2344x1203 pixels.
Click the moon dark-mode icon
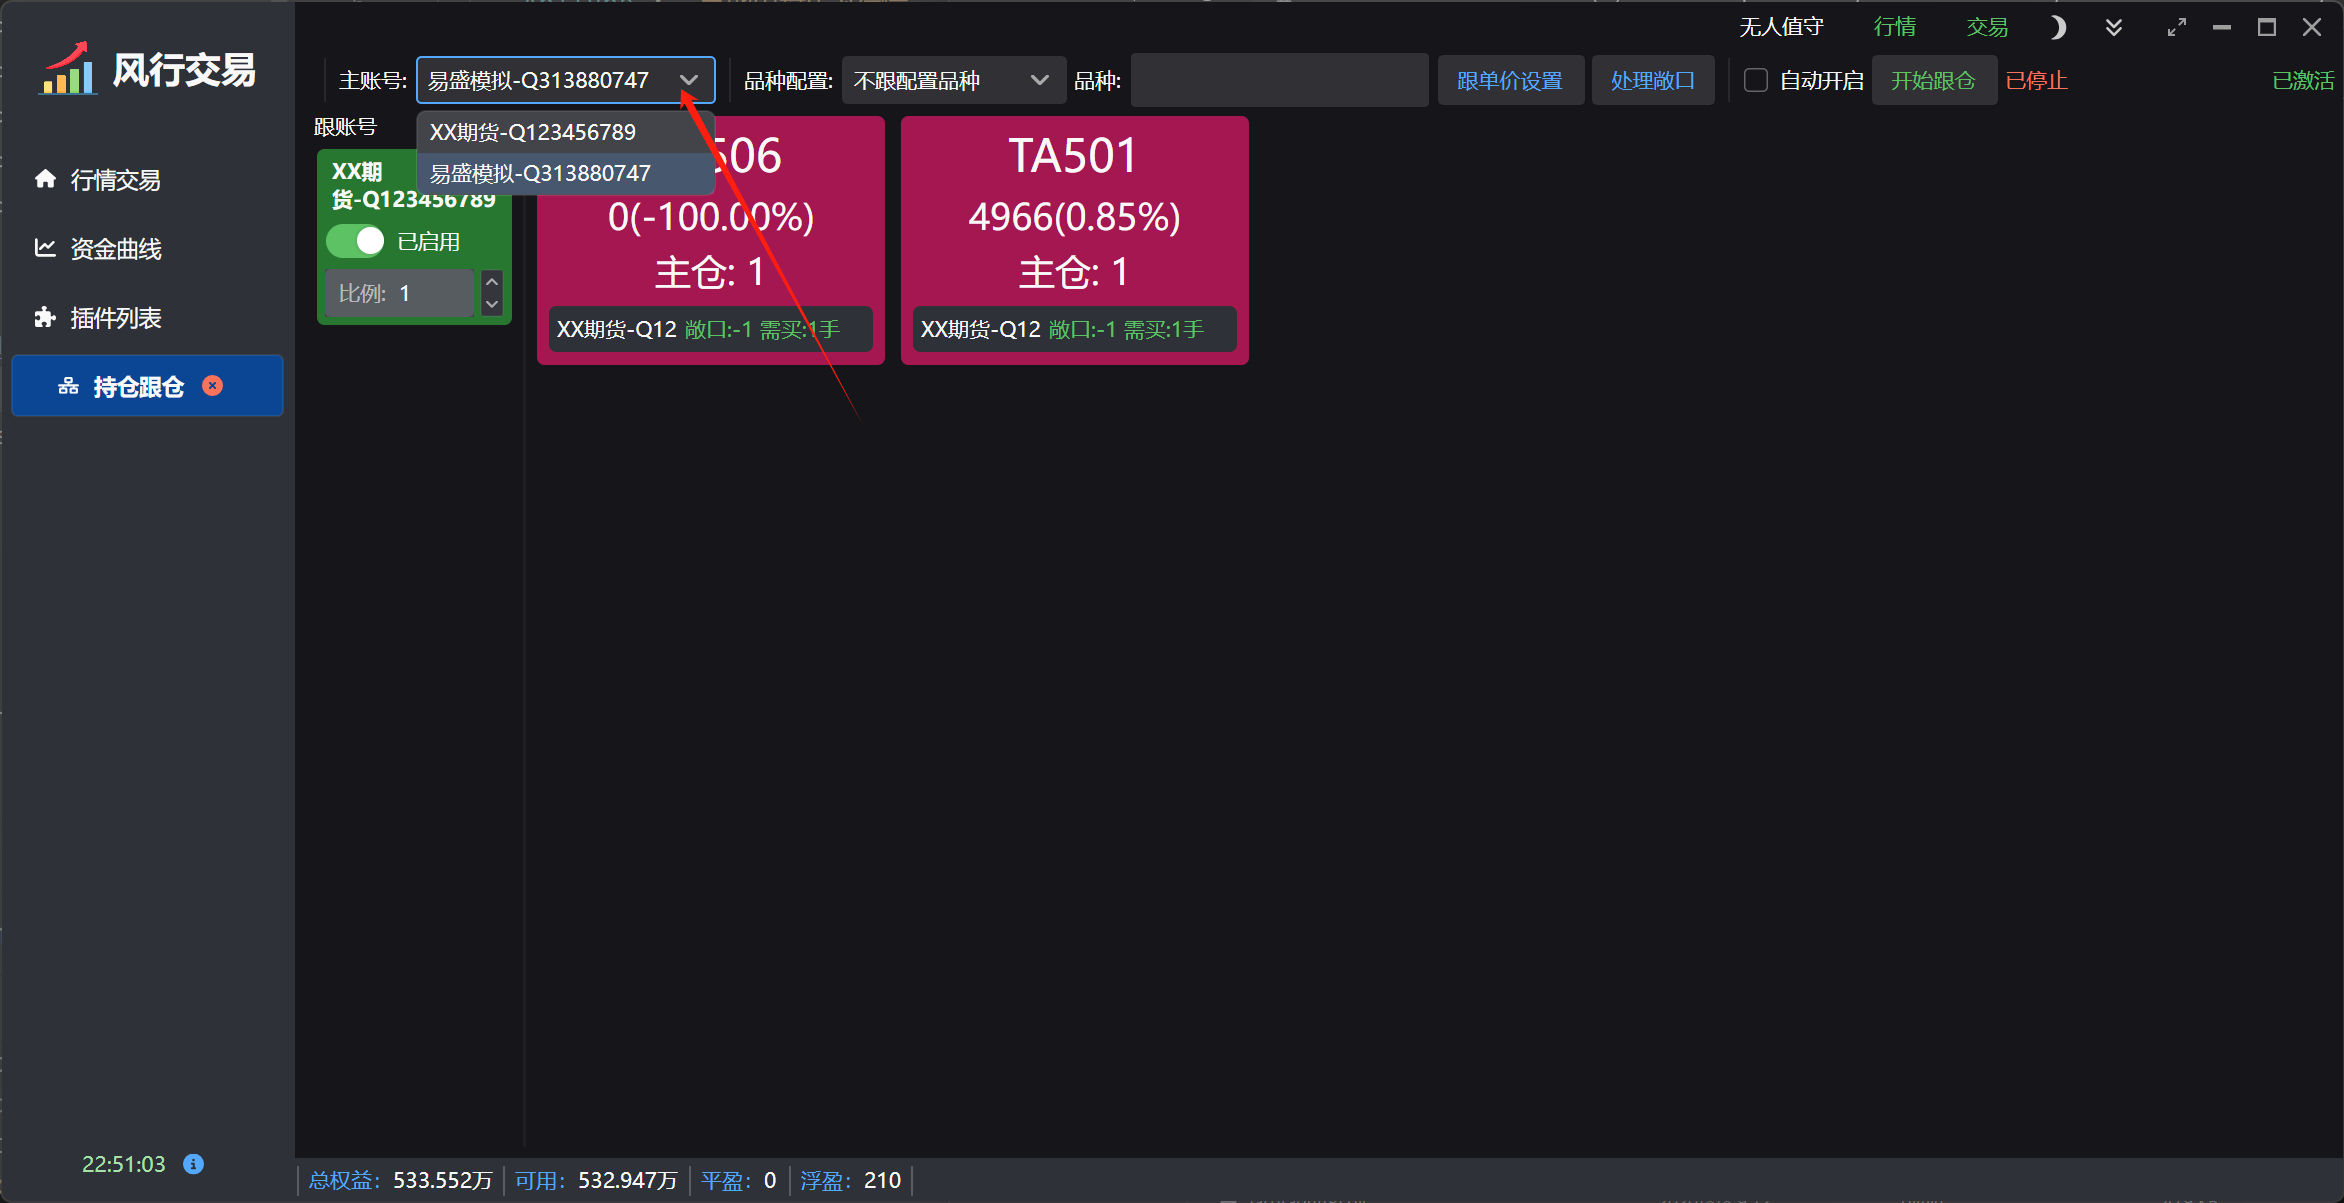tap(2057, 27)
